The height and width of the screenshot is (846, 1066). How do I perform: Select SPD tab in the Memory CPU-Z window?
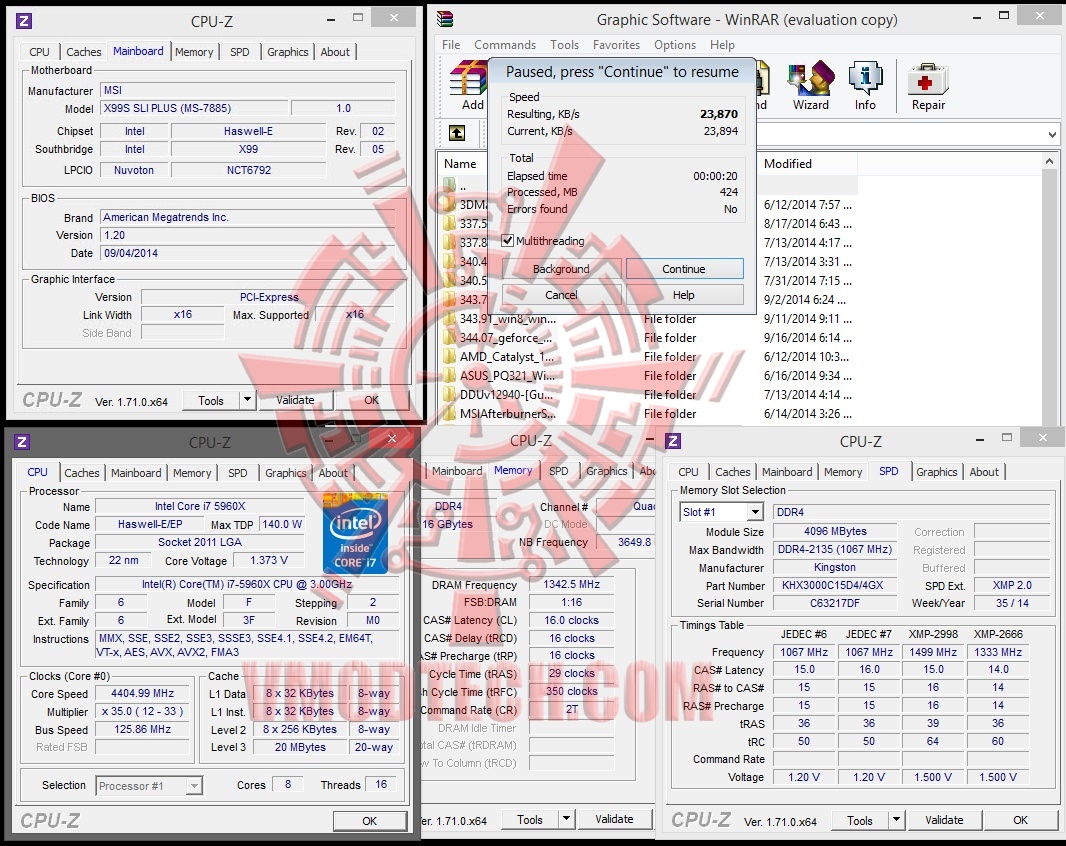(558, 471)
